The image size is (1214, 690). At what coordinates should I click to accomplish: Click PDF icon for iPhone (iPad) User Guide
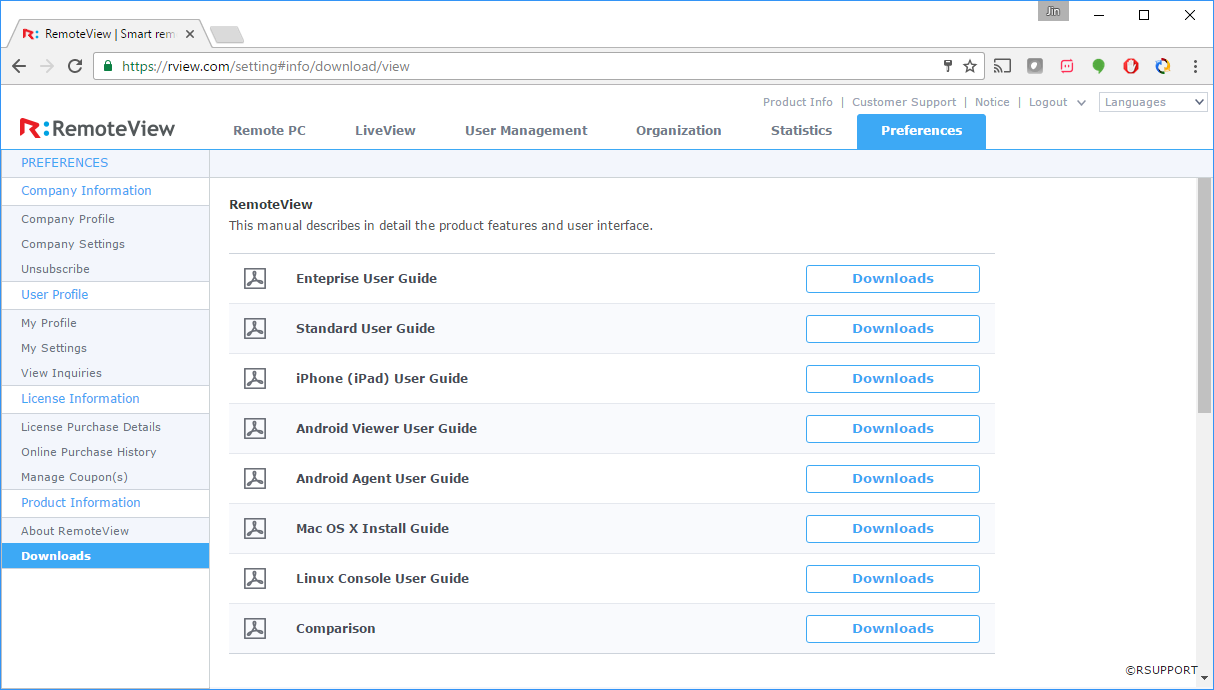click(x=255, y=379)
